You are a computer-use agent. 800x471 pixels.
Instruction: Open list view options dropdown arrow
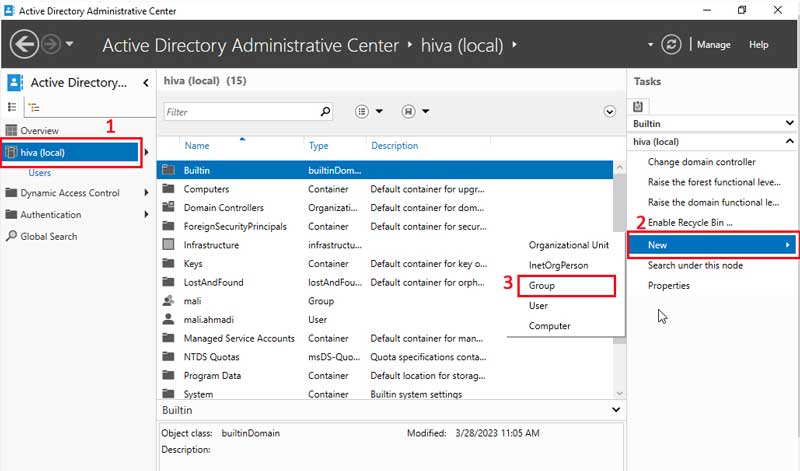(380, 111)
